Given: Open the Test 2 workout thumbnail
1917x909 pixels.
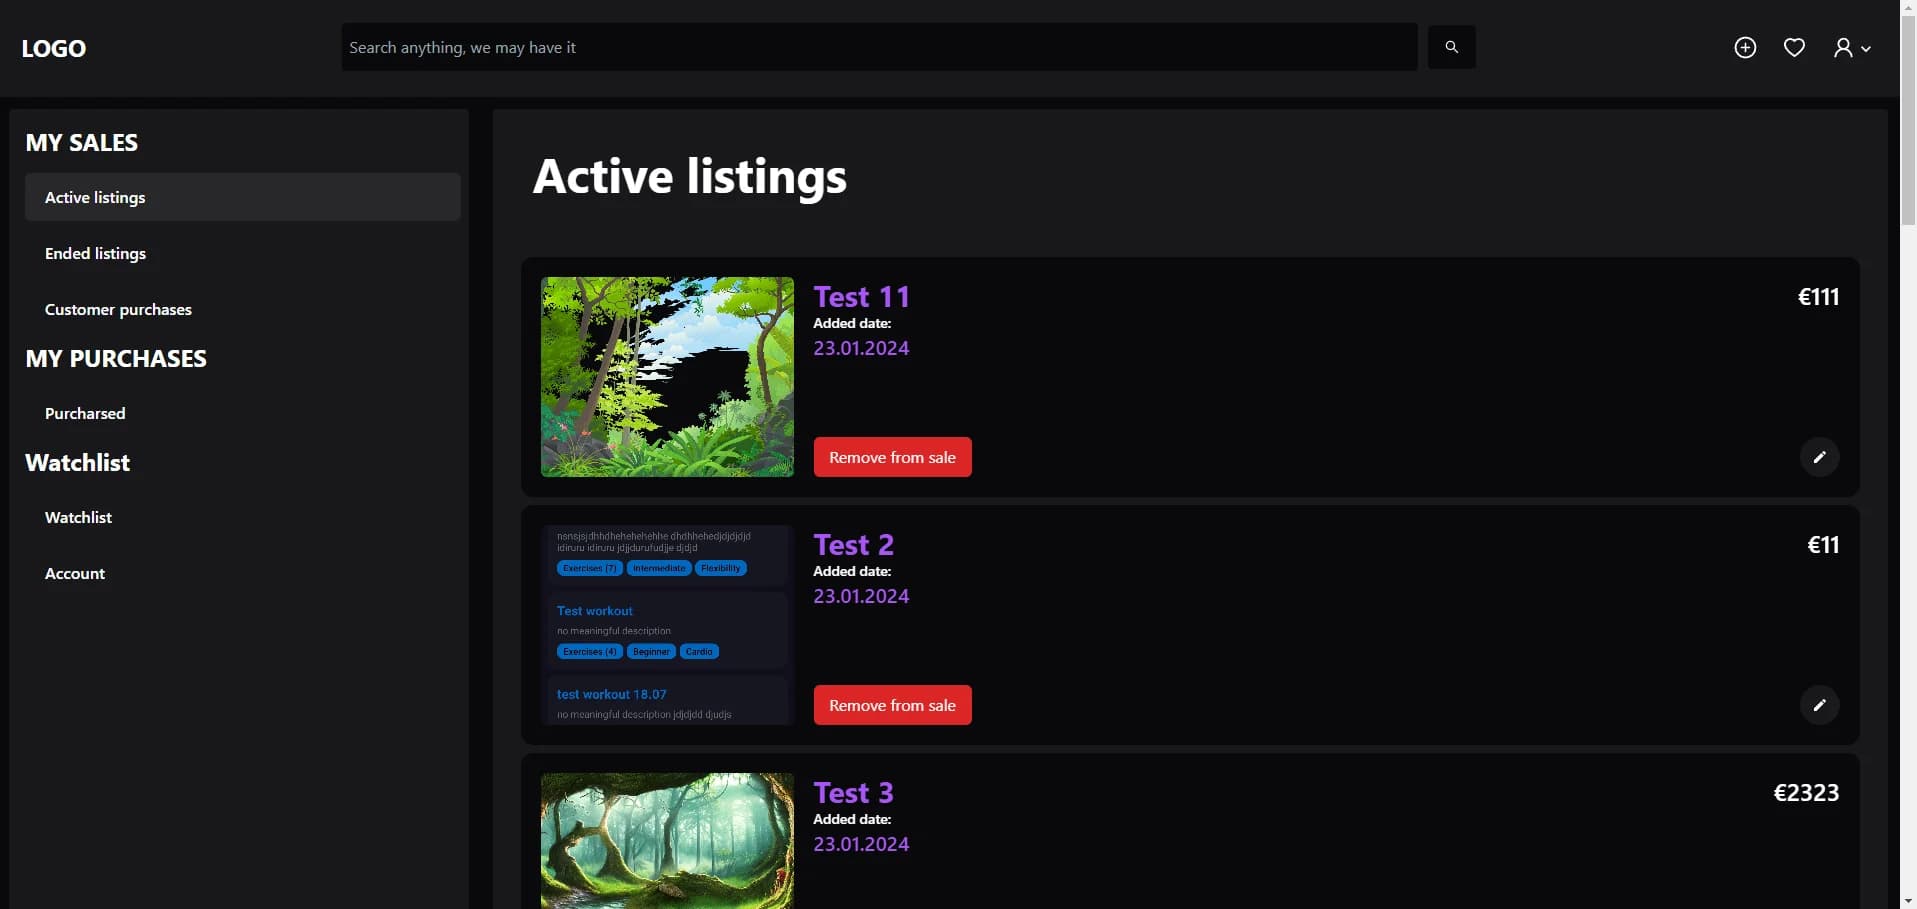Looking at the screenshot, I should (x=667, y=625).
